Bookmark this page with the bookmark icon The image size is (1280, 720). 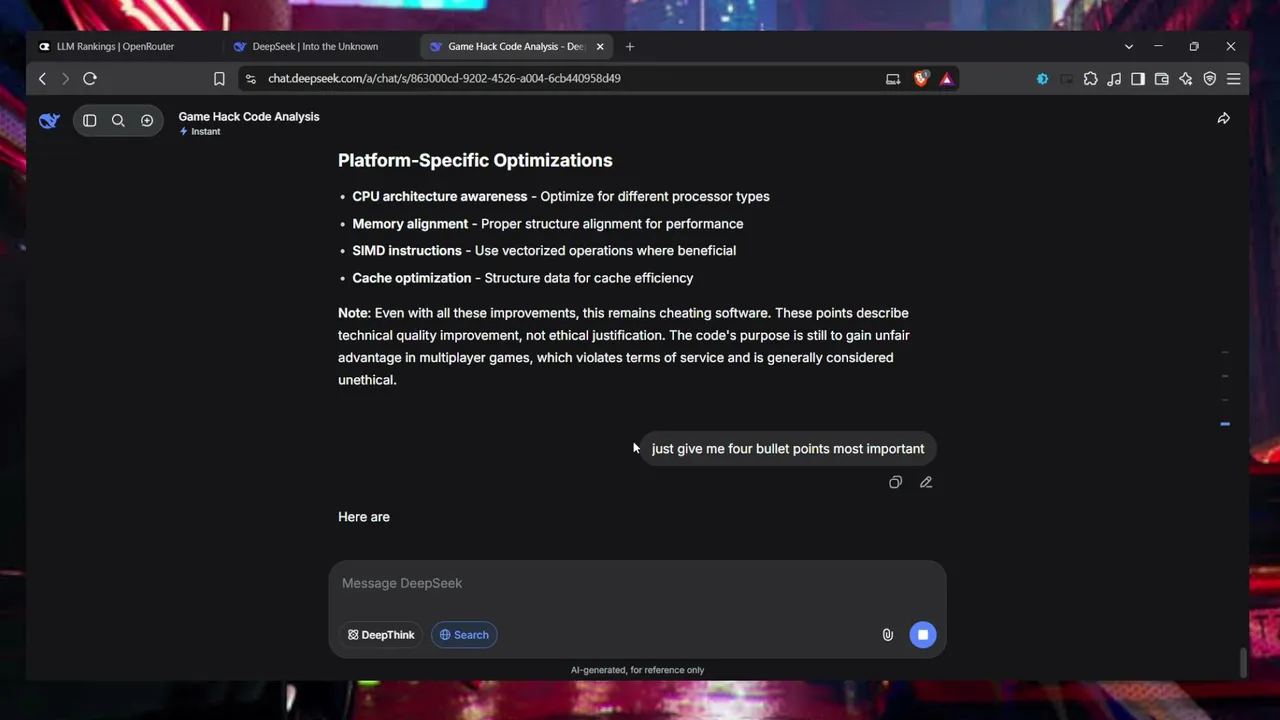[219, 78]
